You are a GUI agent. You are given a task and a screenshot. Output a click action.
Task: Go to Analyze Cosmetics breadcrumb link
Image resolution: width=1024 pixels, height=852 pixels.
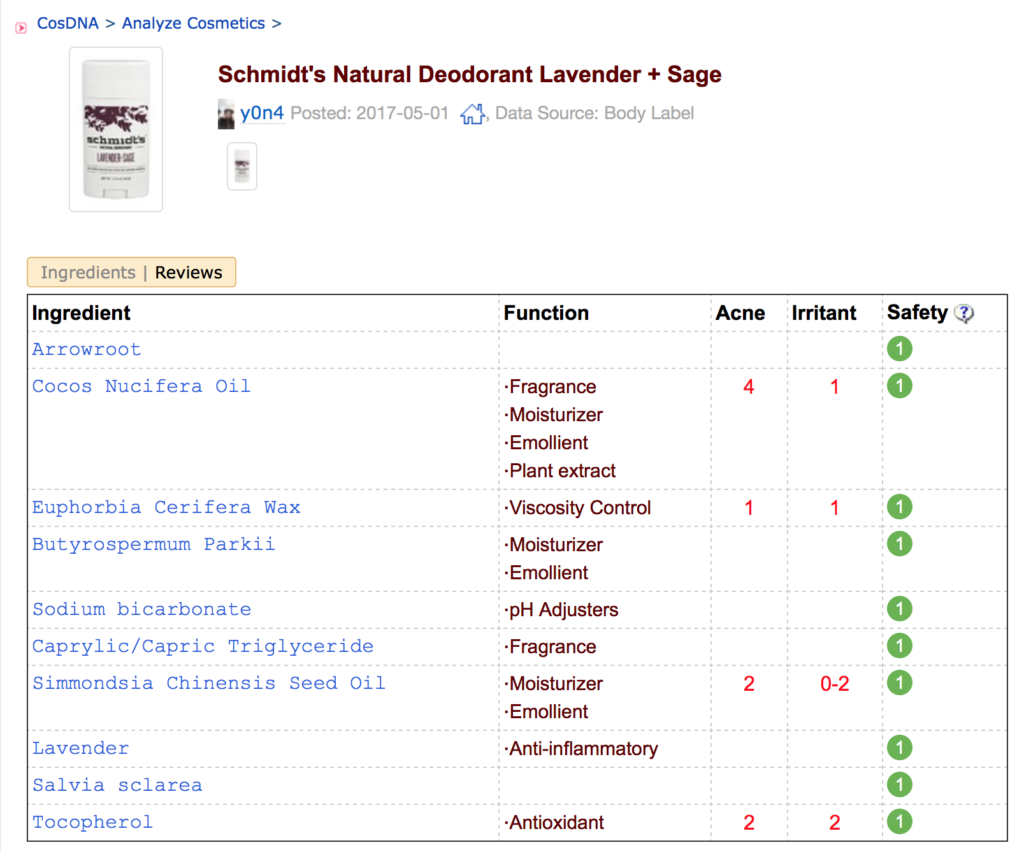pos(193,23)
